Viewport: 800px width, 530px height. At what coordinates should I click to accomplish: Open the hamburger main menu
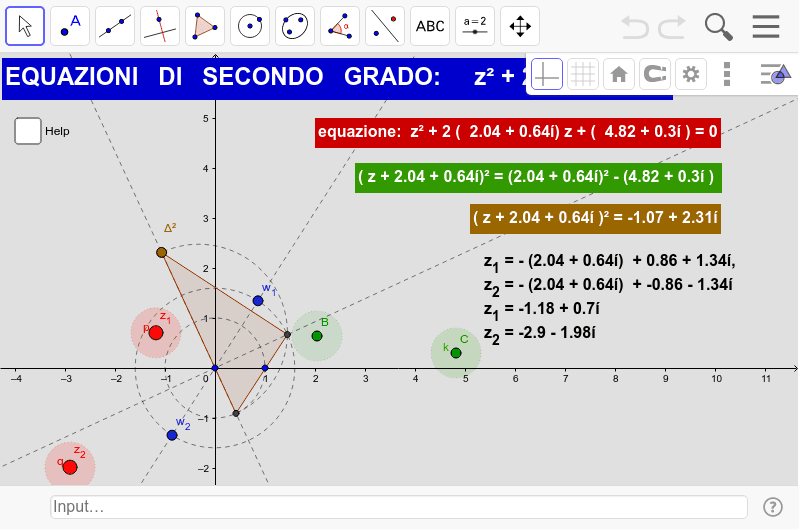click(x=766, y=27)
